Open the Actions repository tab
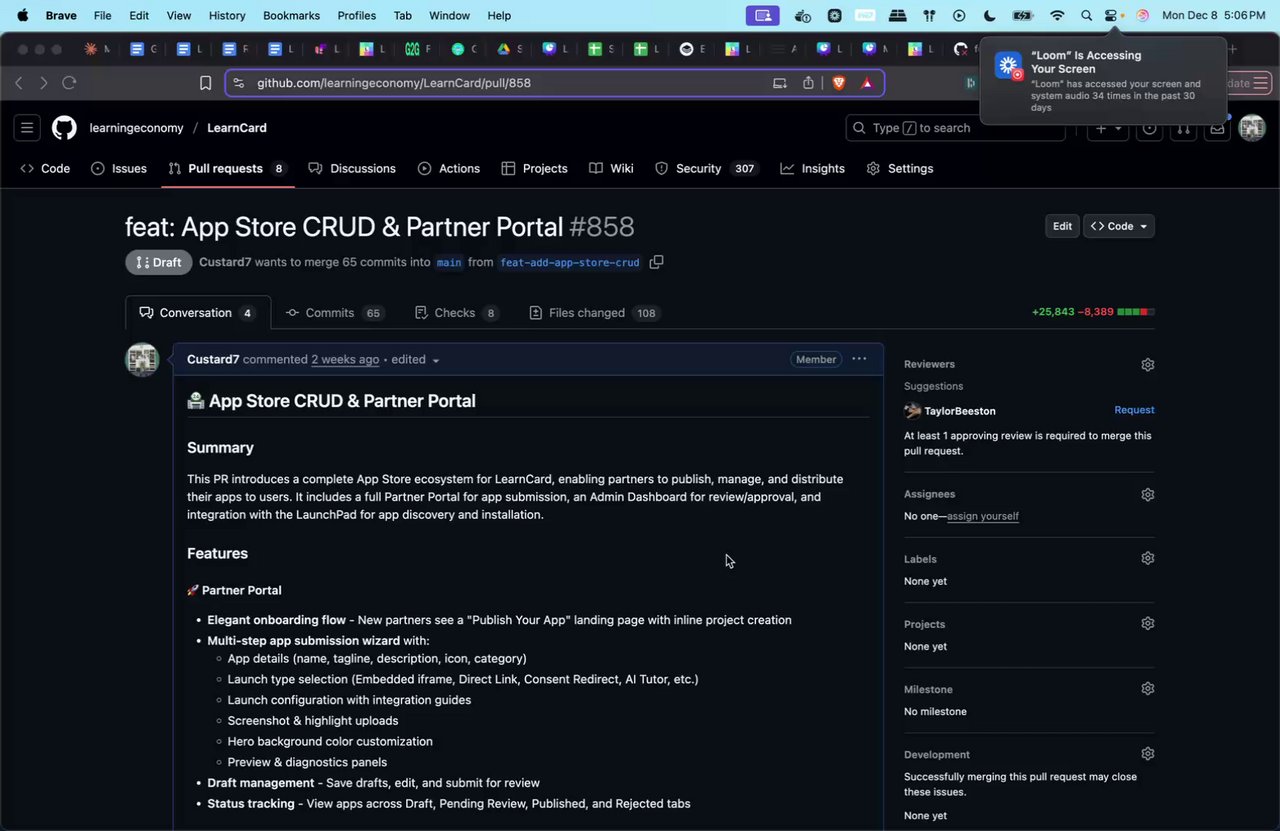 click(449, 168)
